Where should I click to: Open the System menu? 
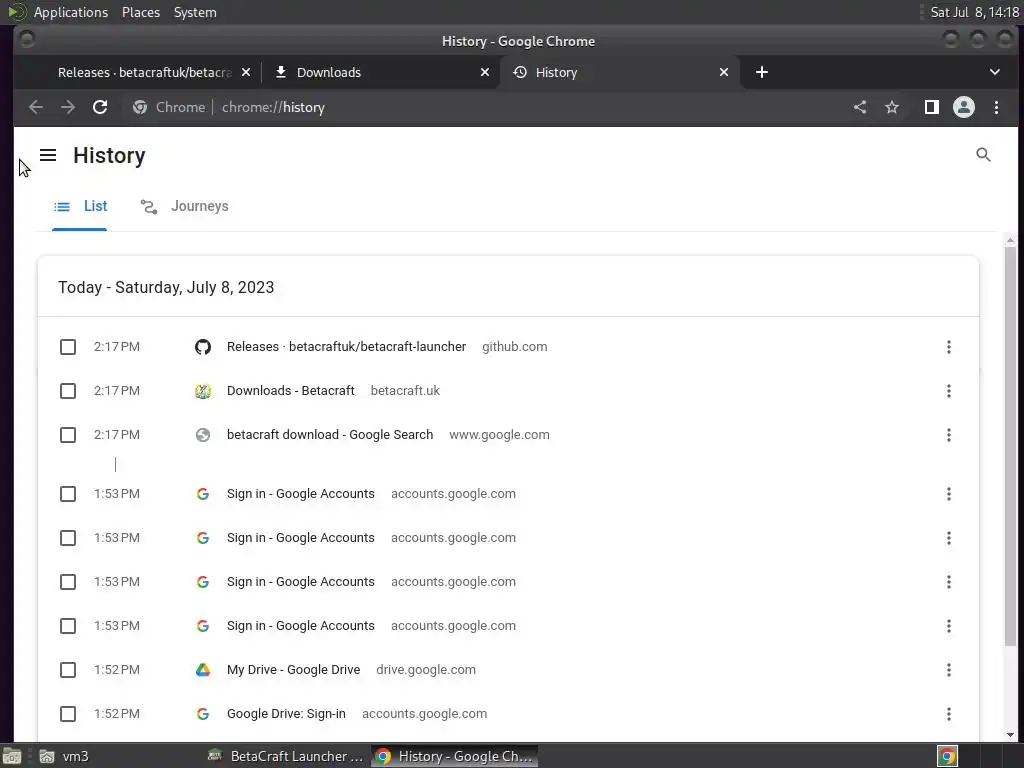[x=195, y=12]
